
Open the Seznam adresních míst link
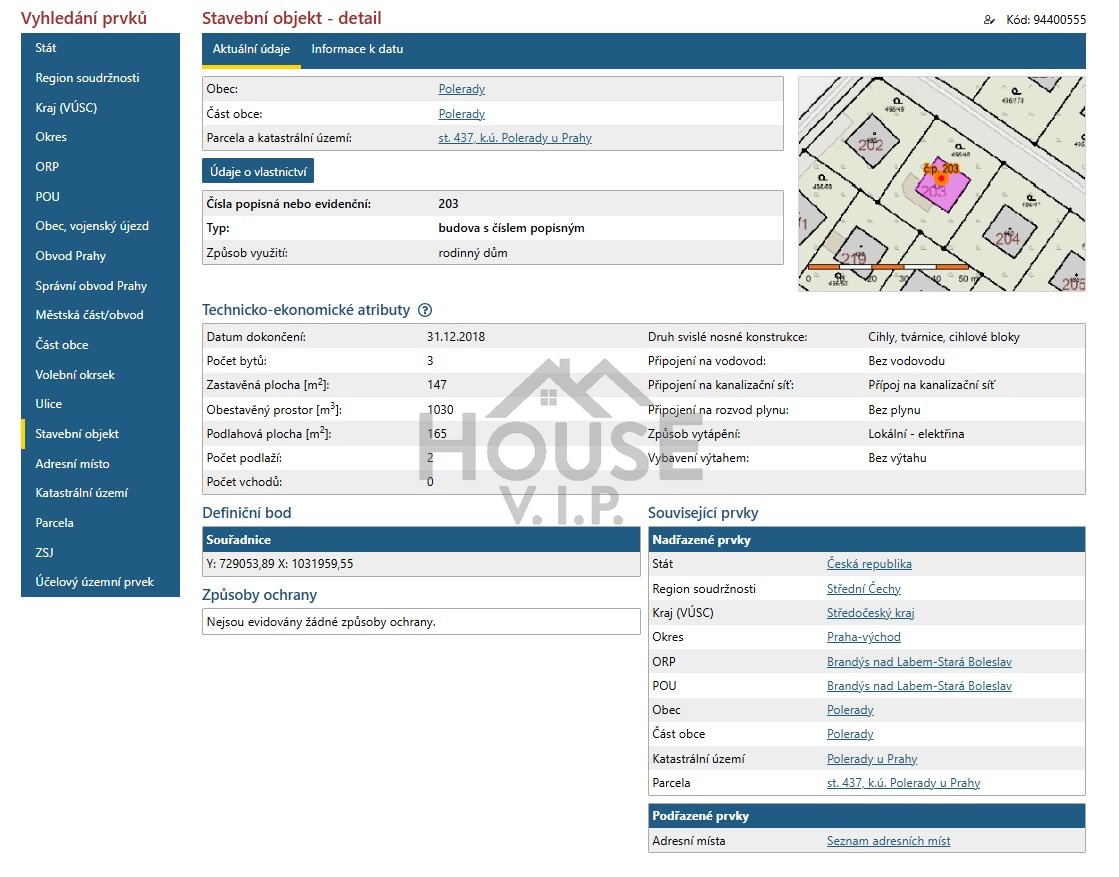coord(888,841)
